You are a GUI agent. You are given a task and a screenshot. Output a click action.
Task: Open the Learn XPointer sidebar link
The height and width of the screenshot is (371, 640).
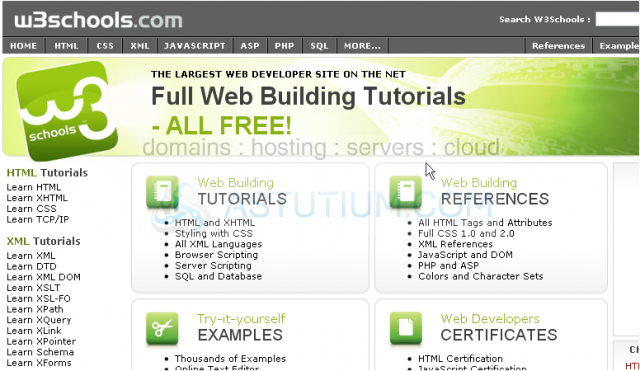point(41,341)
